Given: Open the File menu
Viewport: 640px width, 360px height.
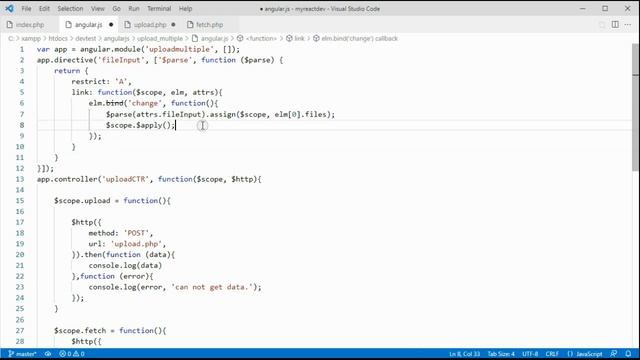Looking at the screenshot, I should coord(26,9).
